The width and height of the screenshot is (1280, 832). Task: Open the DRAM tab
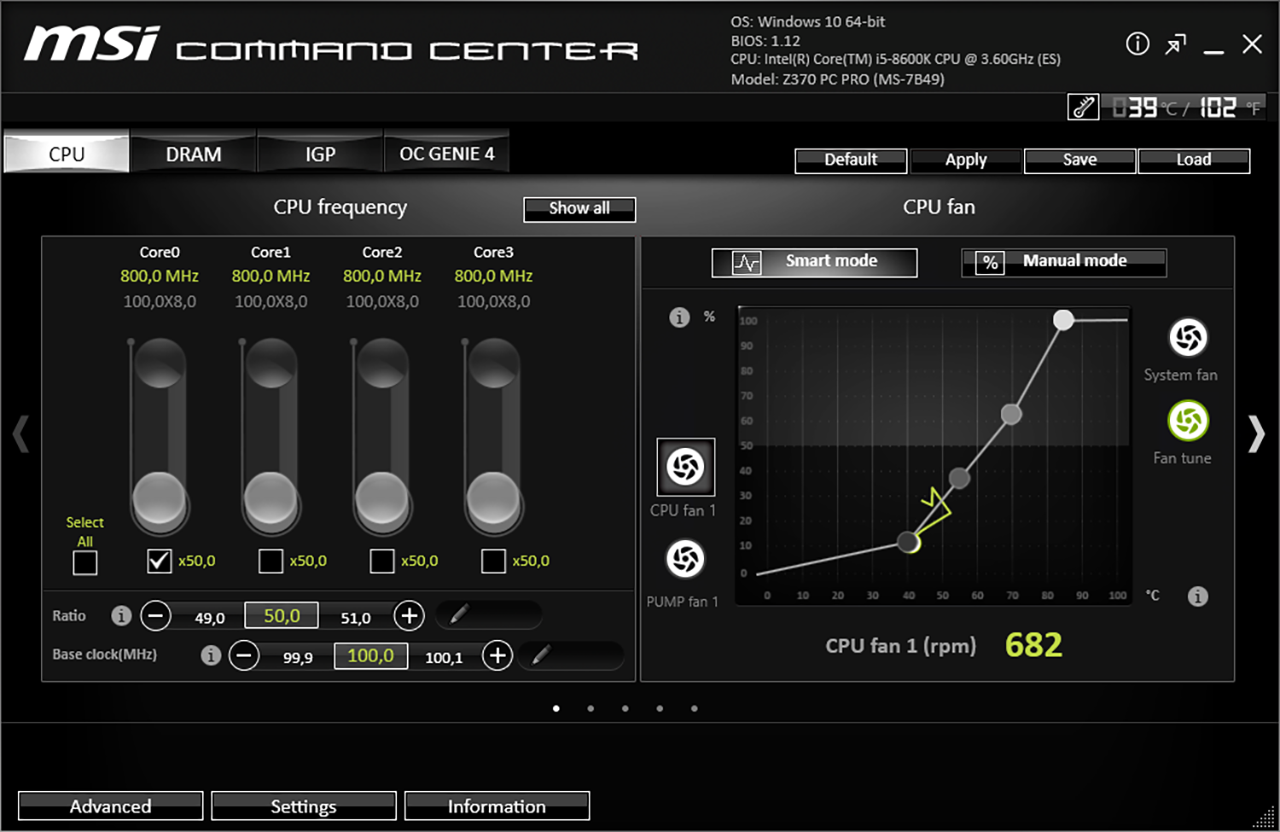pos(193,154)
